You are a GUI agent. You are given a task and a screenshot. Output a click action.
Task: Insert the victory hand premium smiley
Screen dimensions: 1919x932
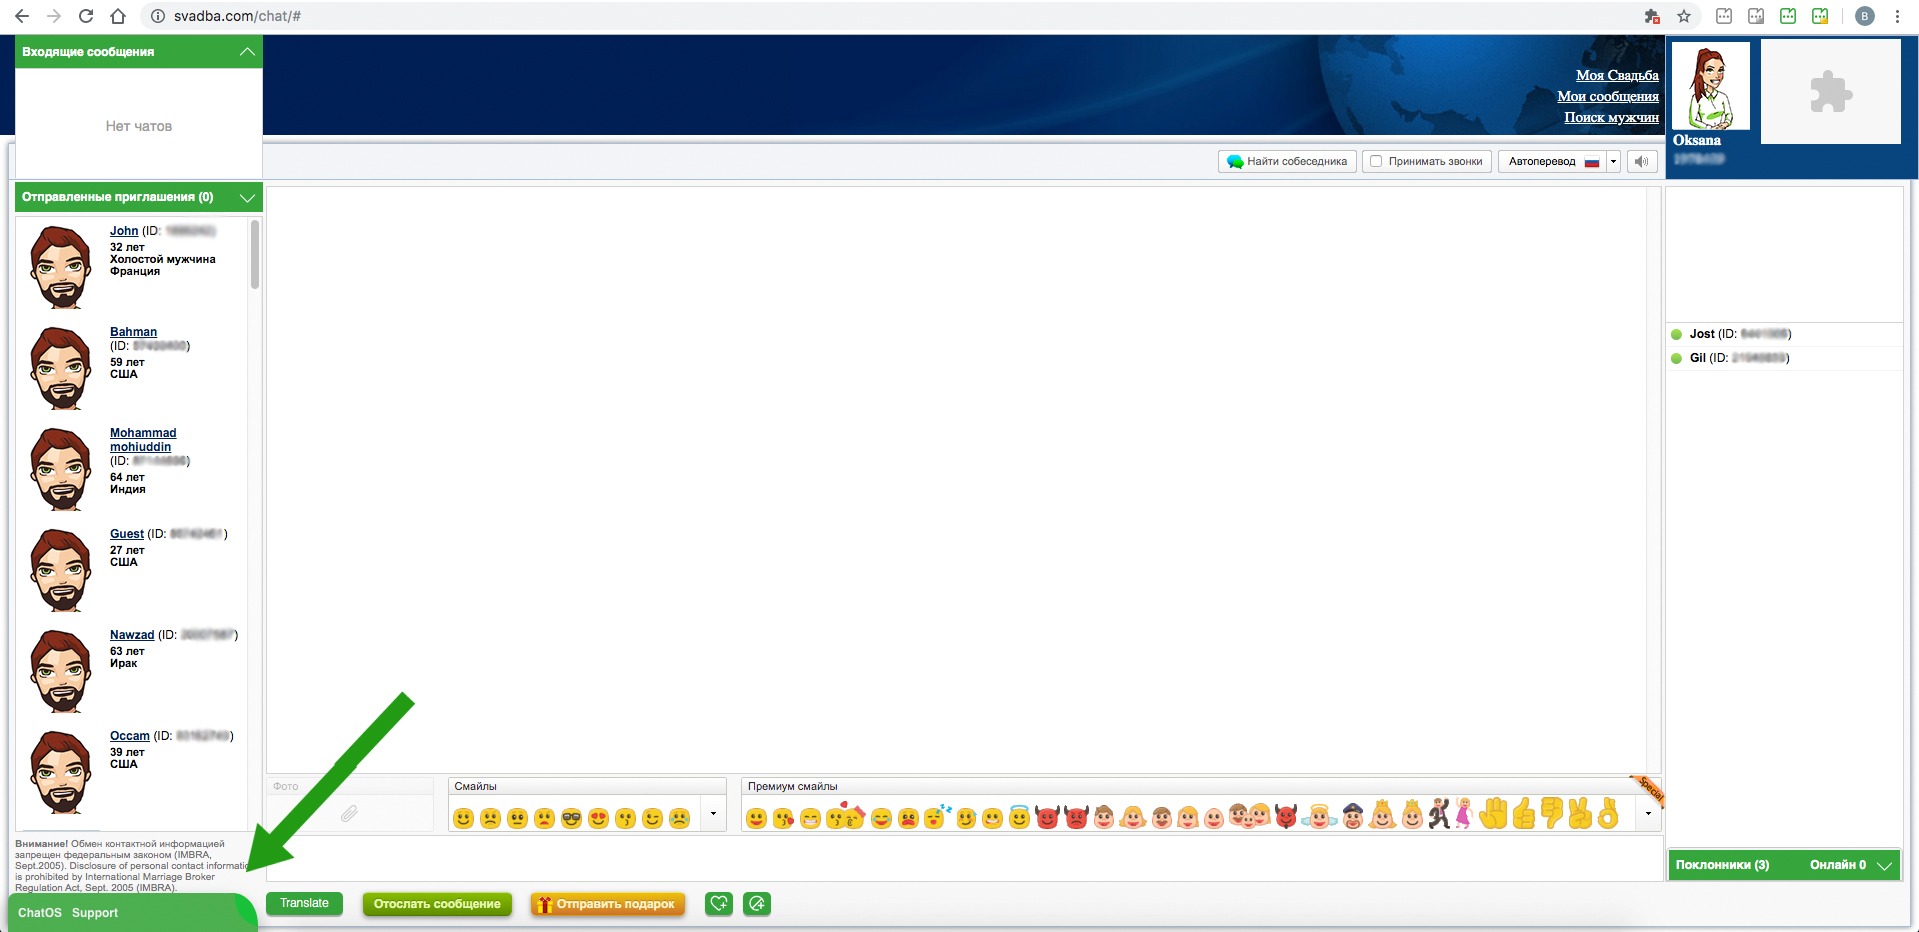1580,814
